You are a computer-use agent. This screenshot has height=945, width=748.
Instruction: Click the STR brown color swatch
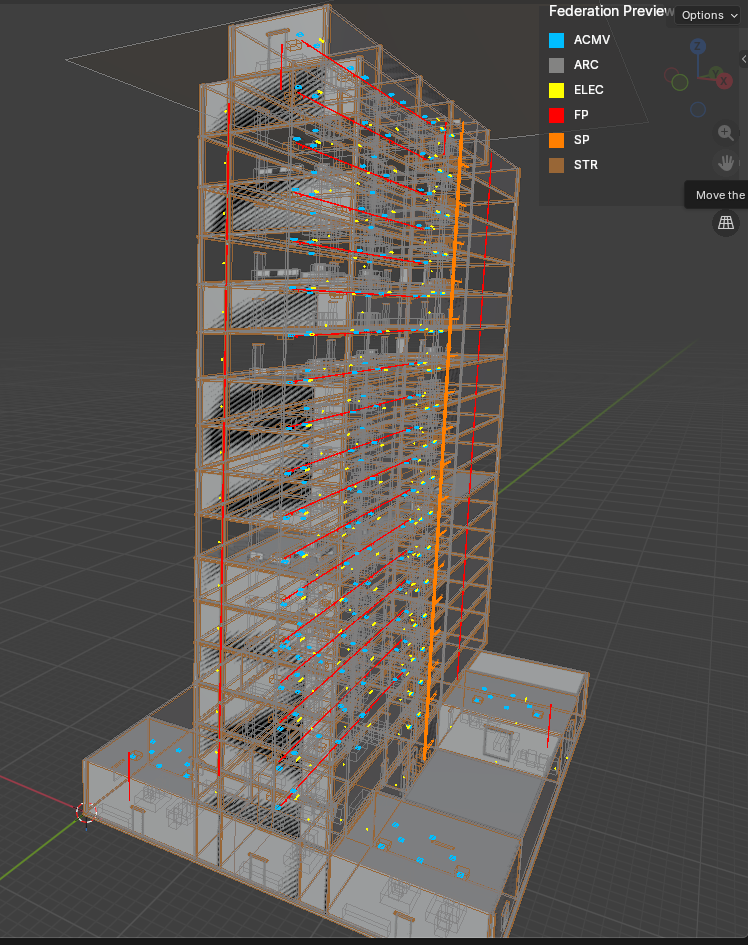556,165
